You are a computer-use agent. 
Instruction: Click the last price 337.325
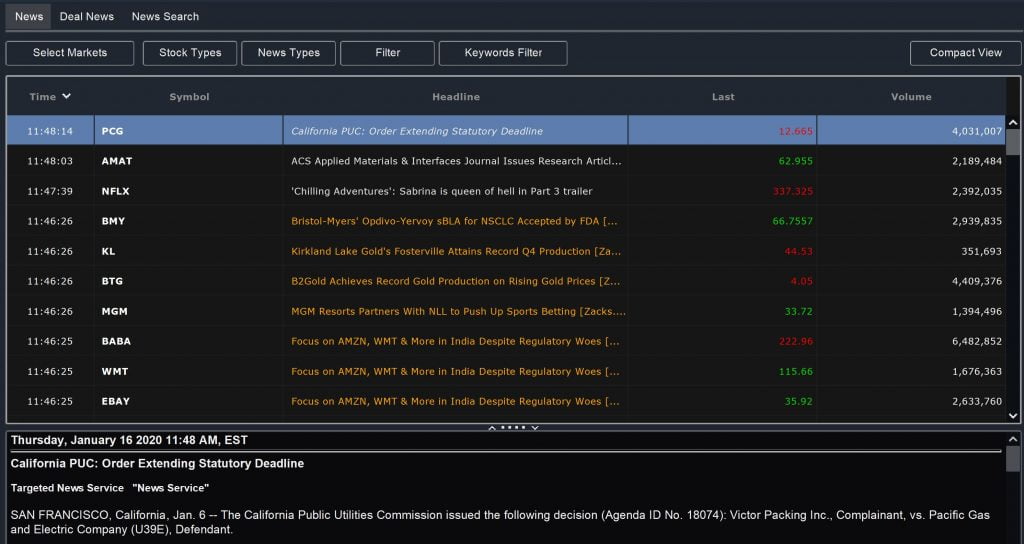793,191
